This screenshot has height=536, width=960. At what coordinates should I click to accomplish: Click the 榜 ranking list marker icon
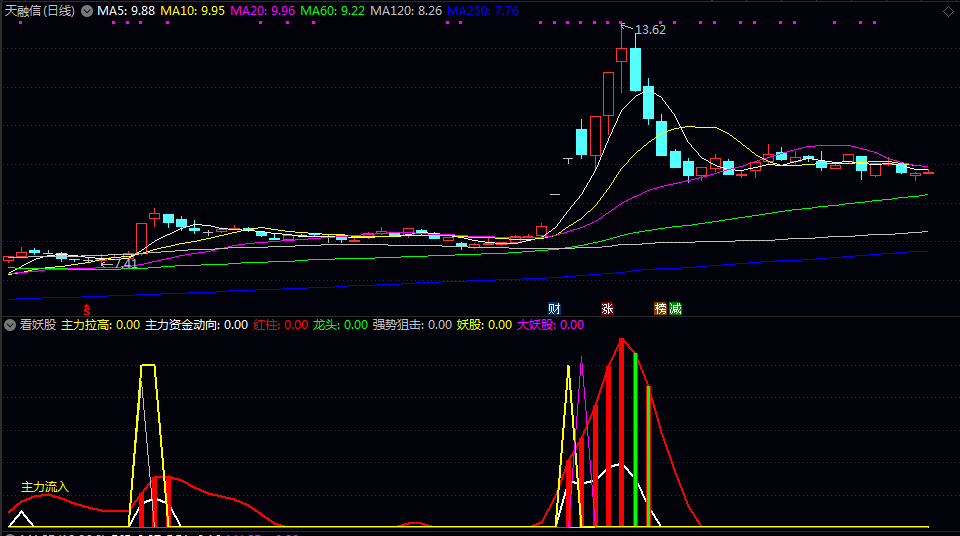click(x=661, y=309)
